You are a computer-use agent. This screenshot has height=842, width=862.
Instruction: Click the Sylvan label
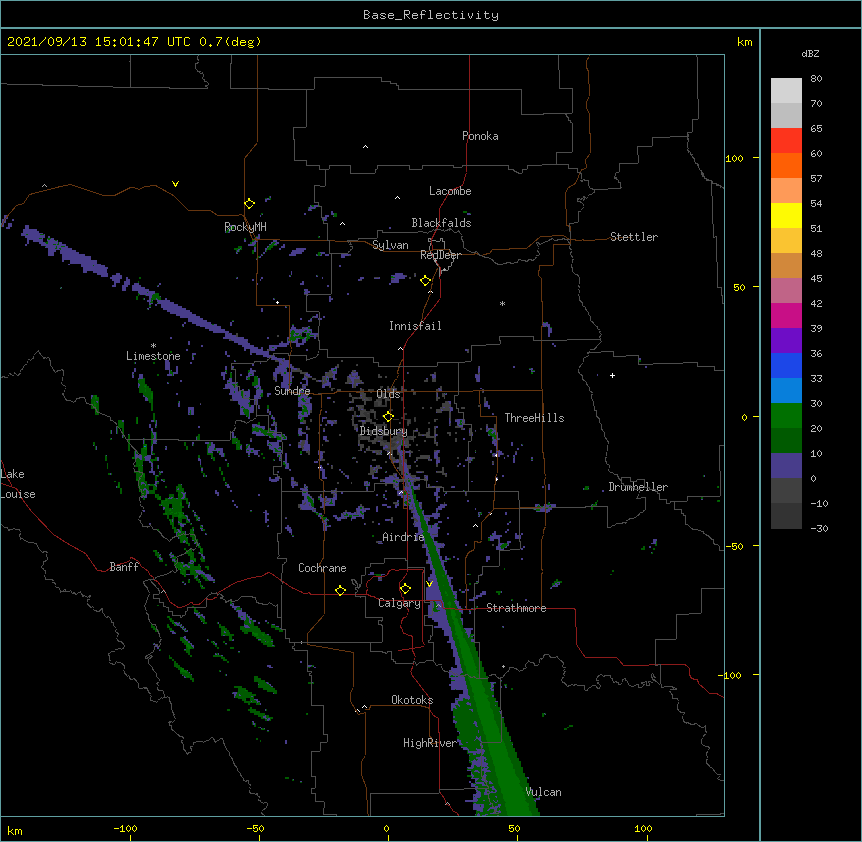[390, 245]
